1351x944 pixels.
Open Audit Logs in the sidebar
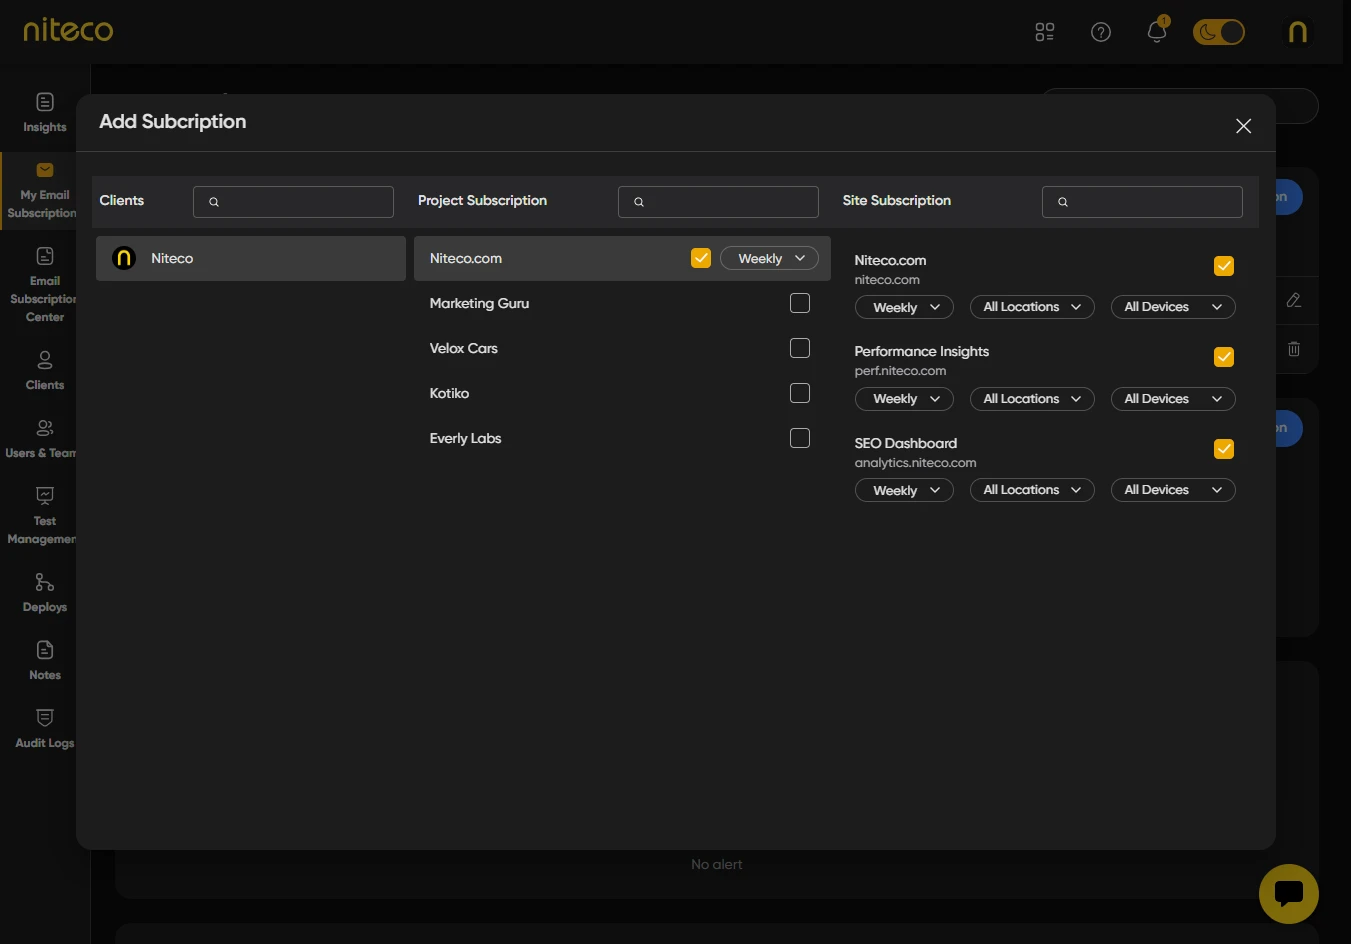pos(45,729)
